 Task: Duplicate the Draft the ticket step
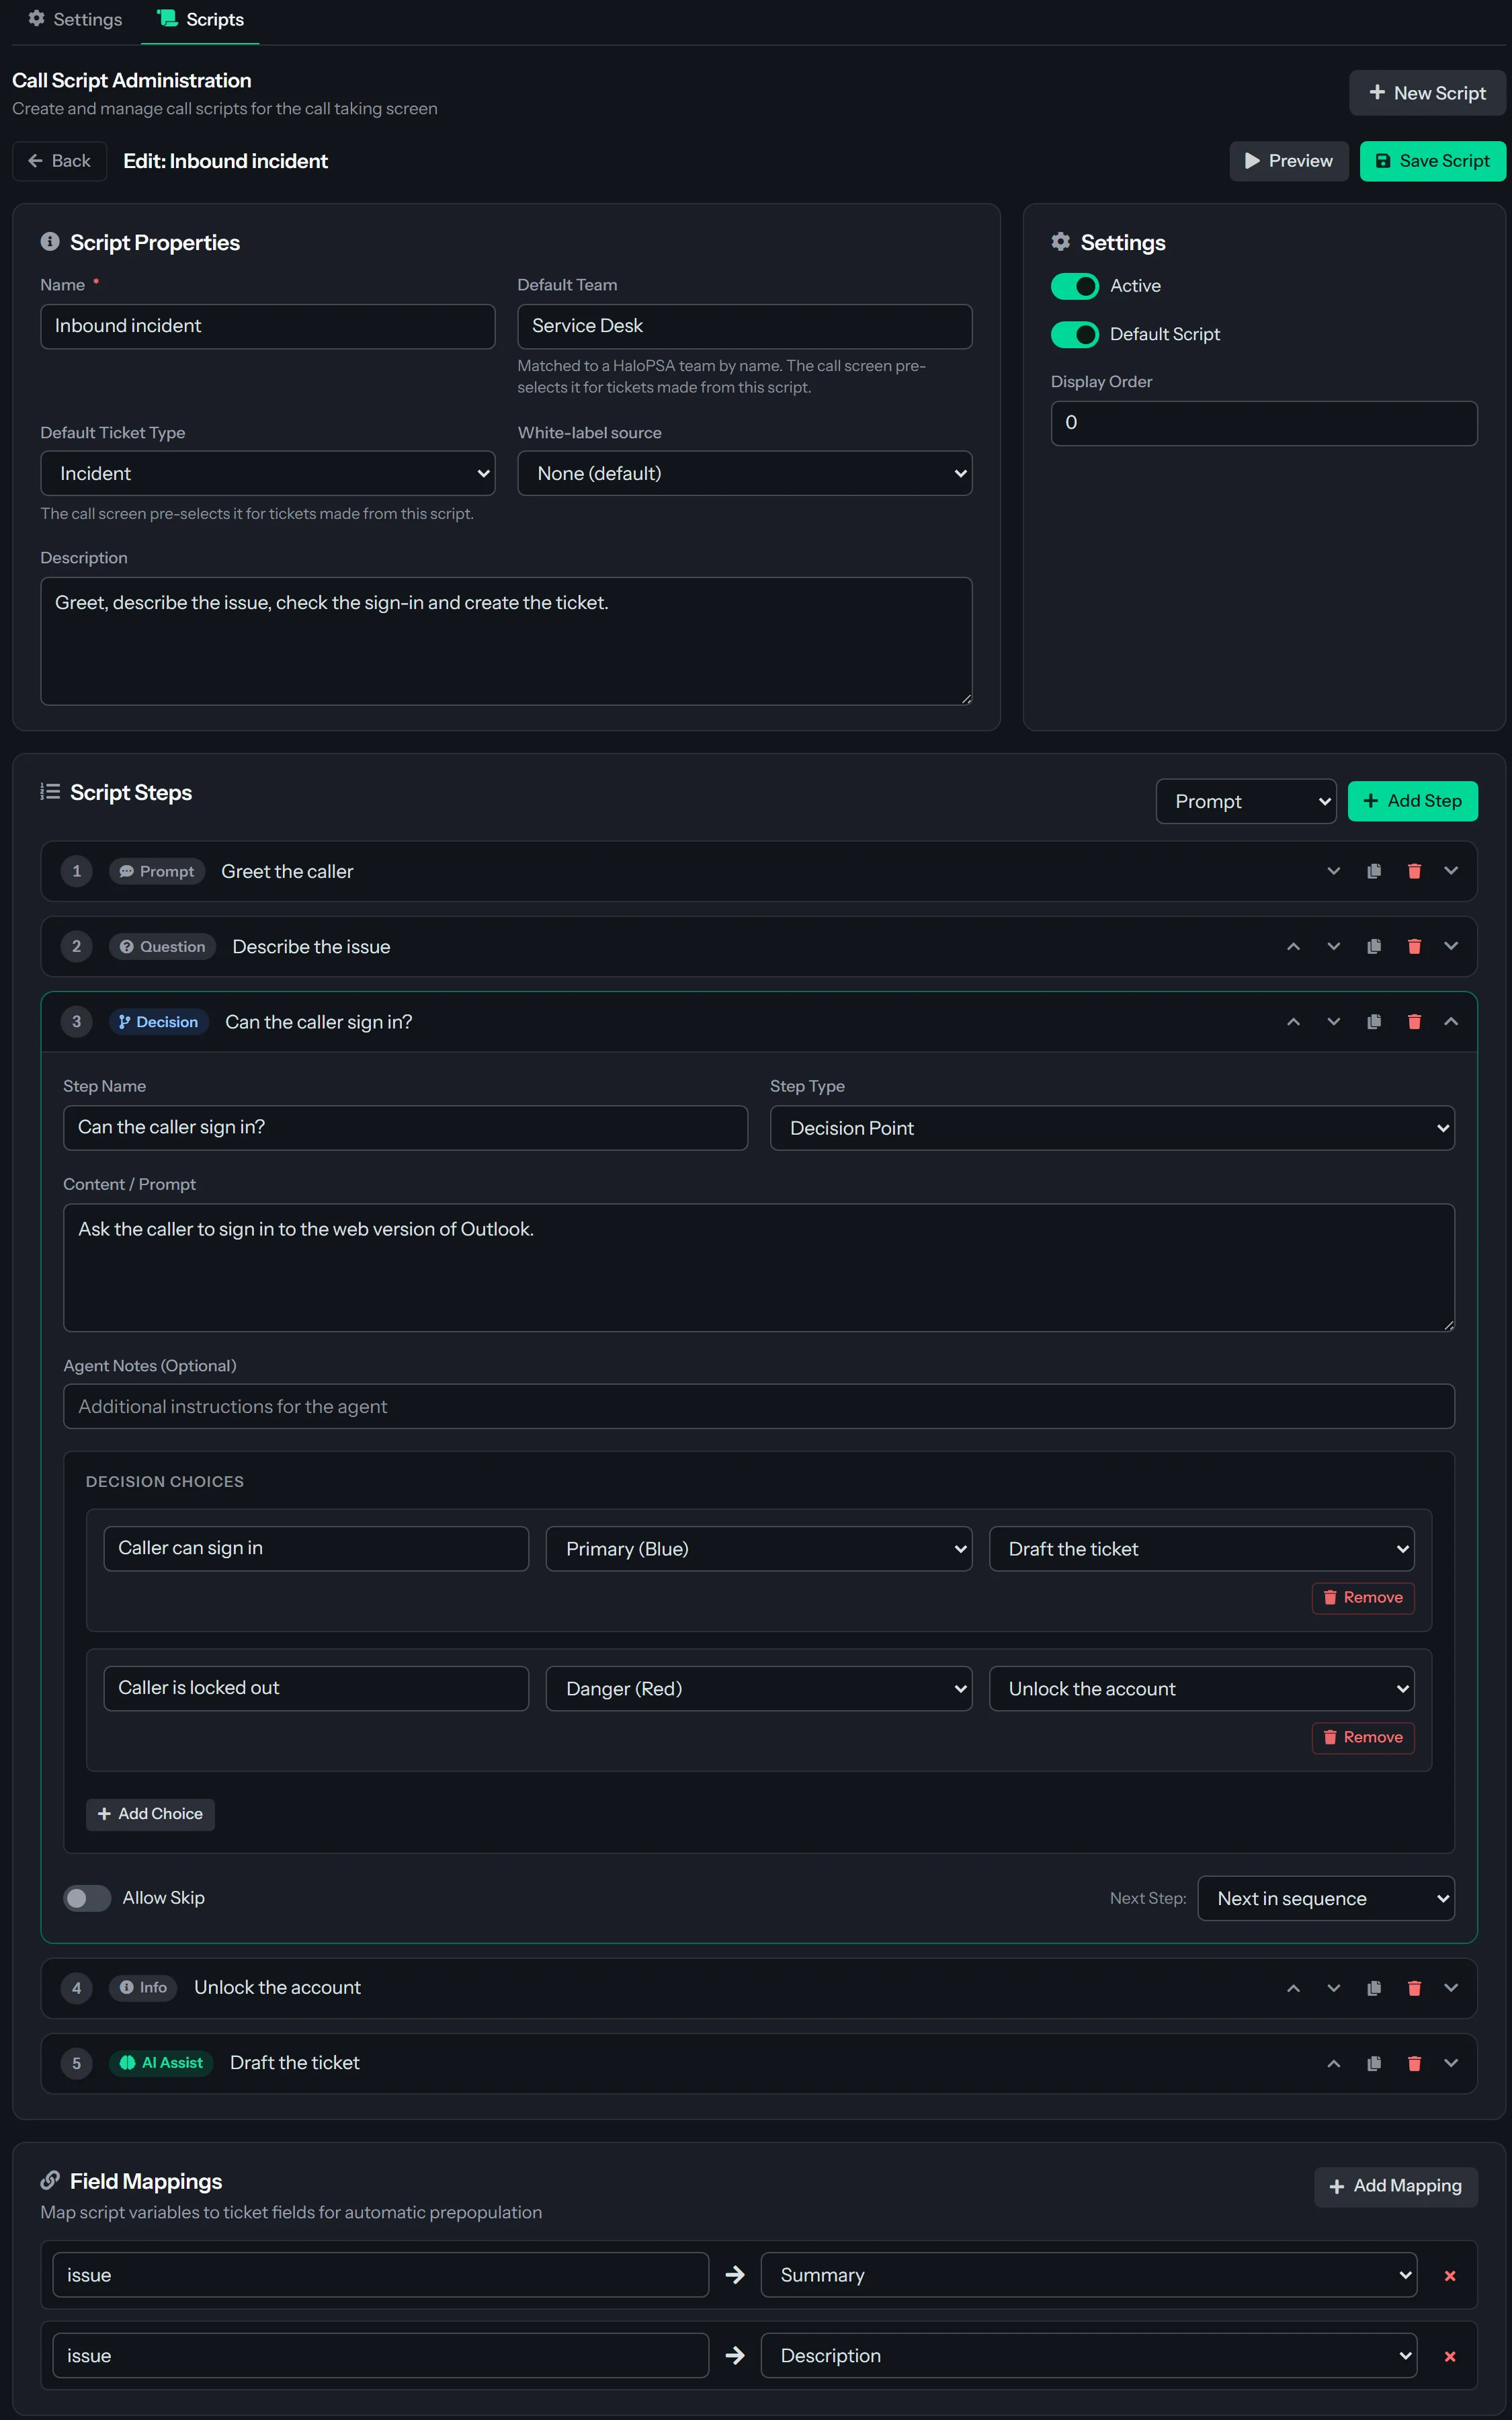[x=1374, y=2063]
